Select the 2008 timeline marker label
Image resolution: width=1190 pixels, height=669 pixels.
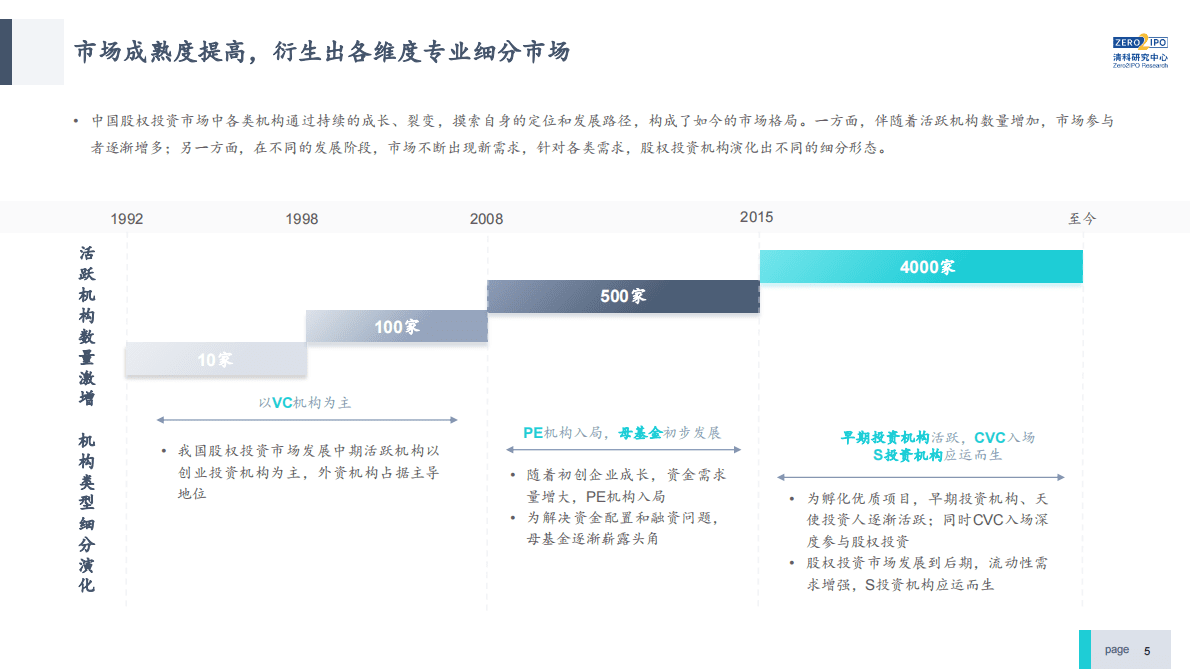click(x=487, y=217)
